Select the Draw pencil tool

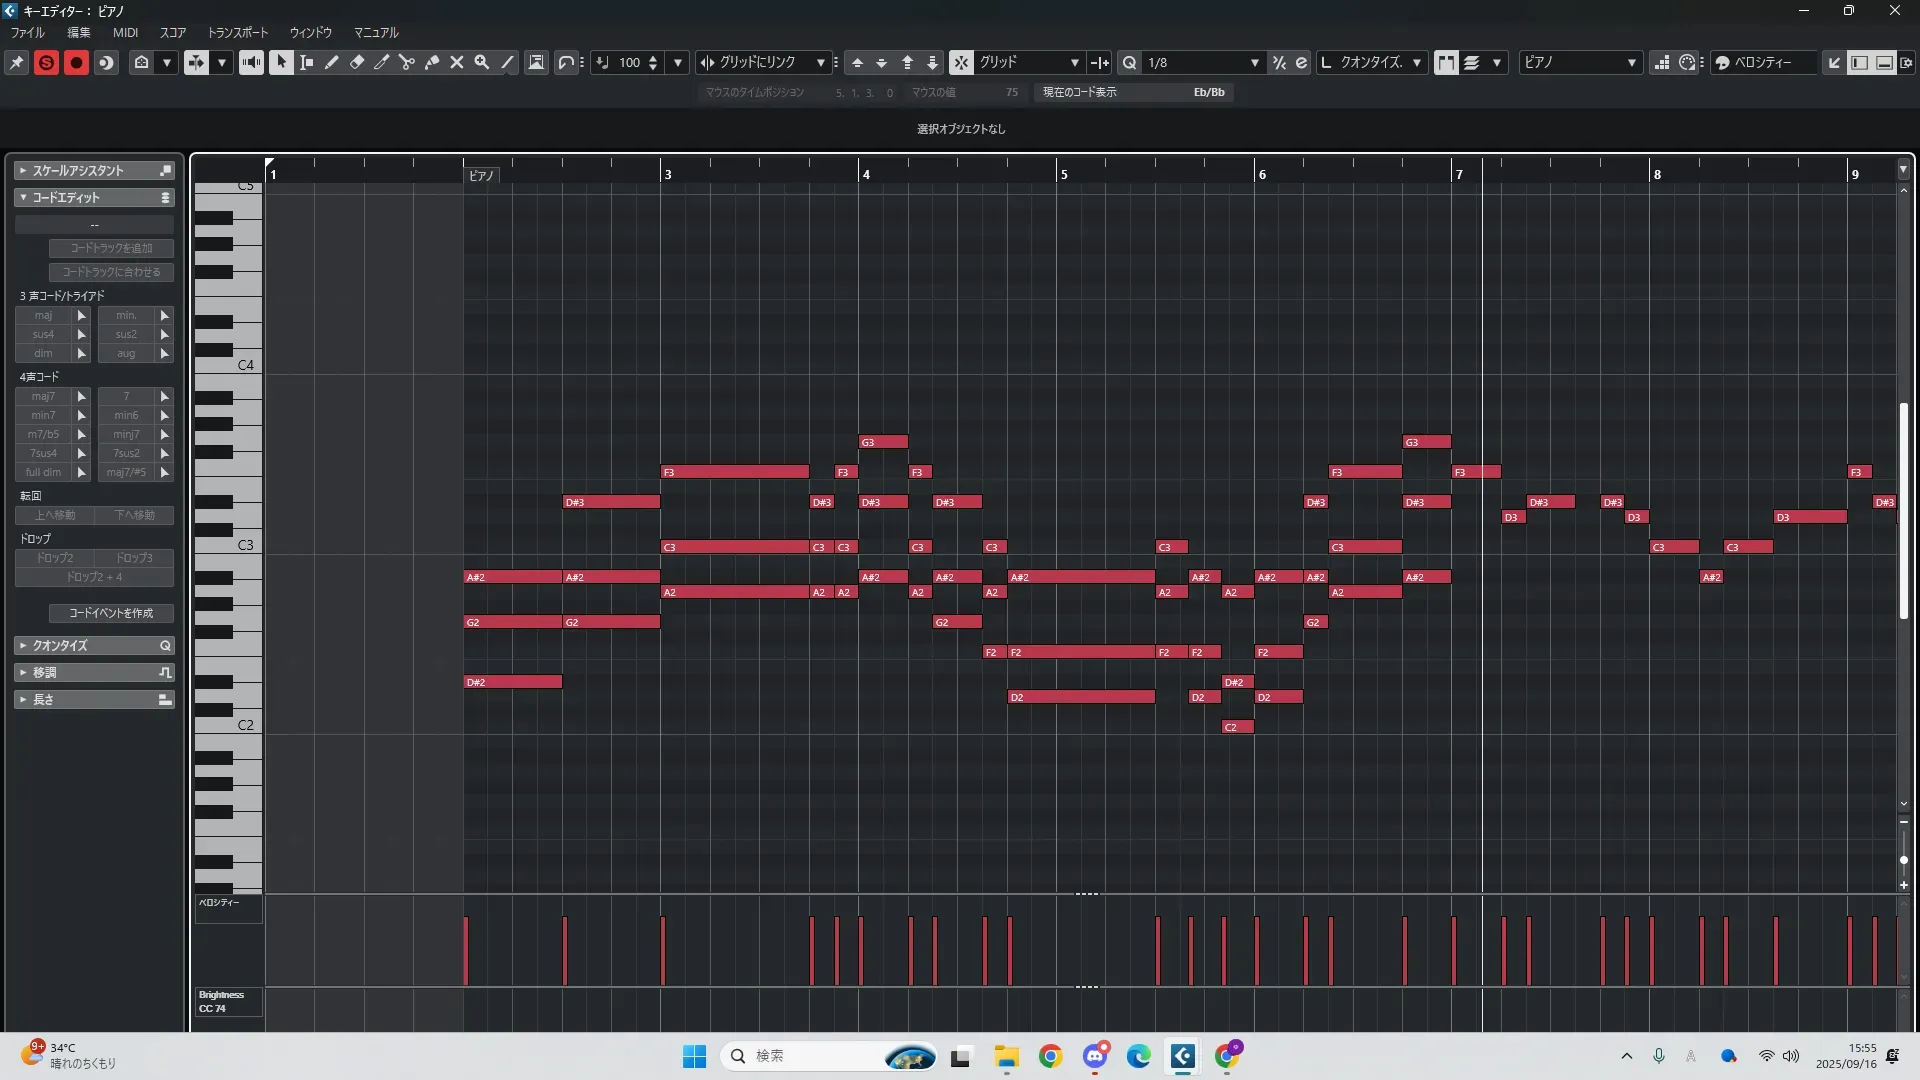pyautogui.click(x=331, y=62)
